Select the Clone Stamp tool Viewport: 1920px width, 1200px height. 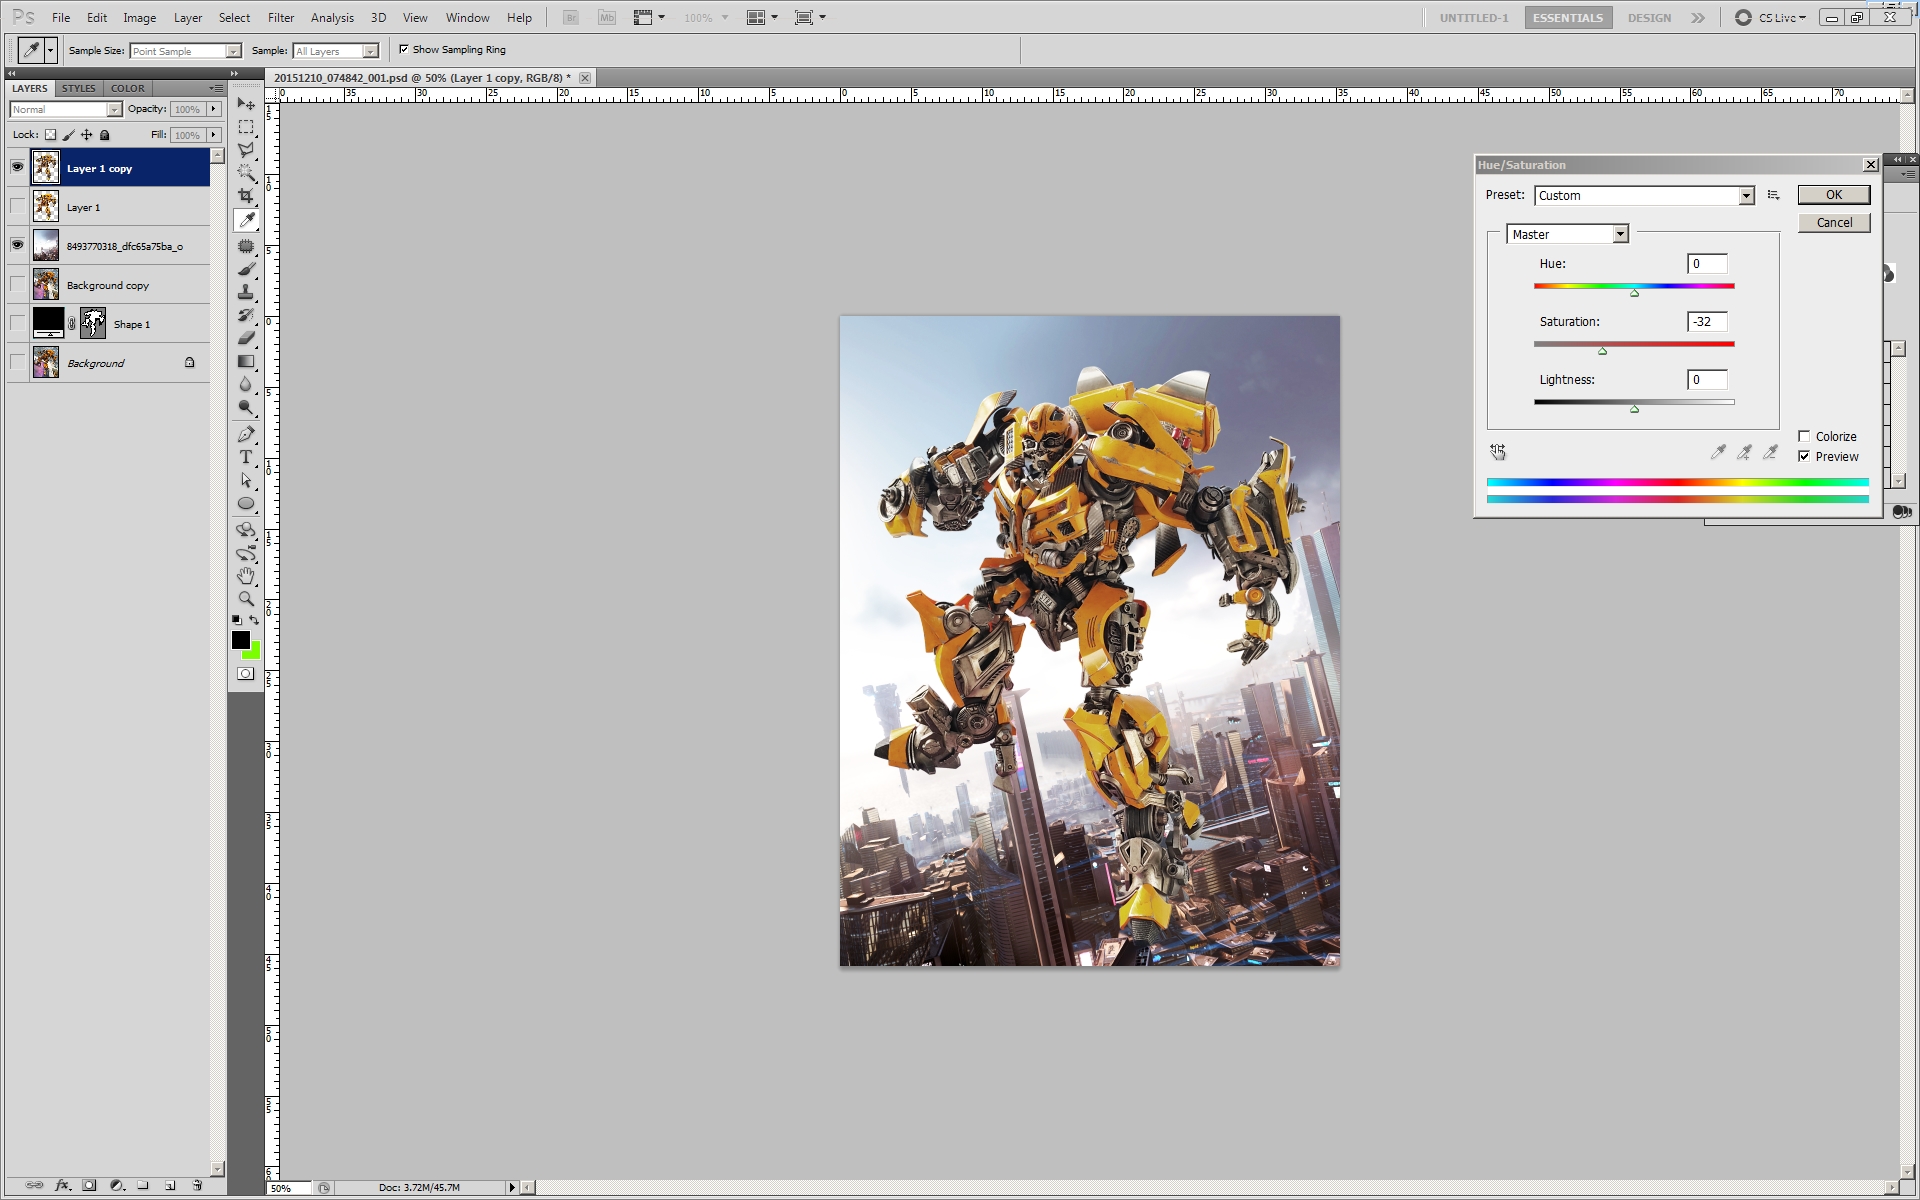pyautogui.click(x=246, y=292)
